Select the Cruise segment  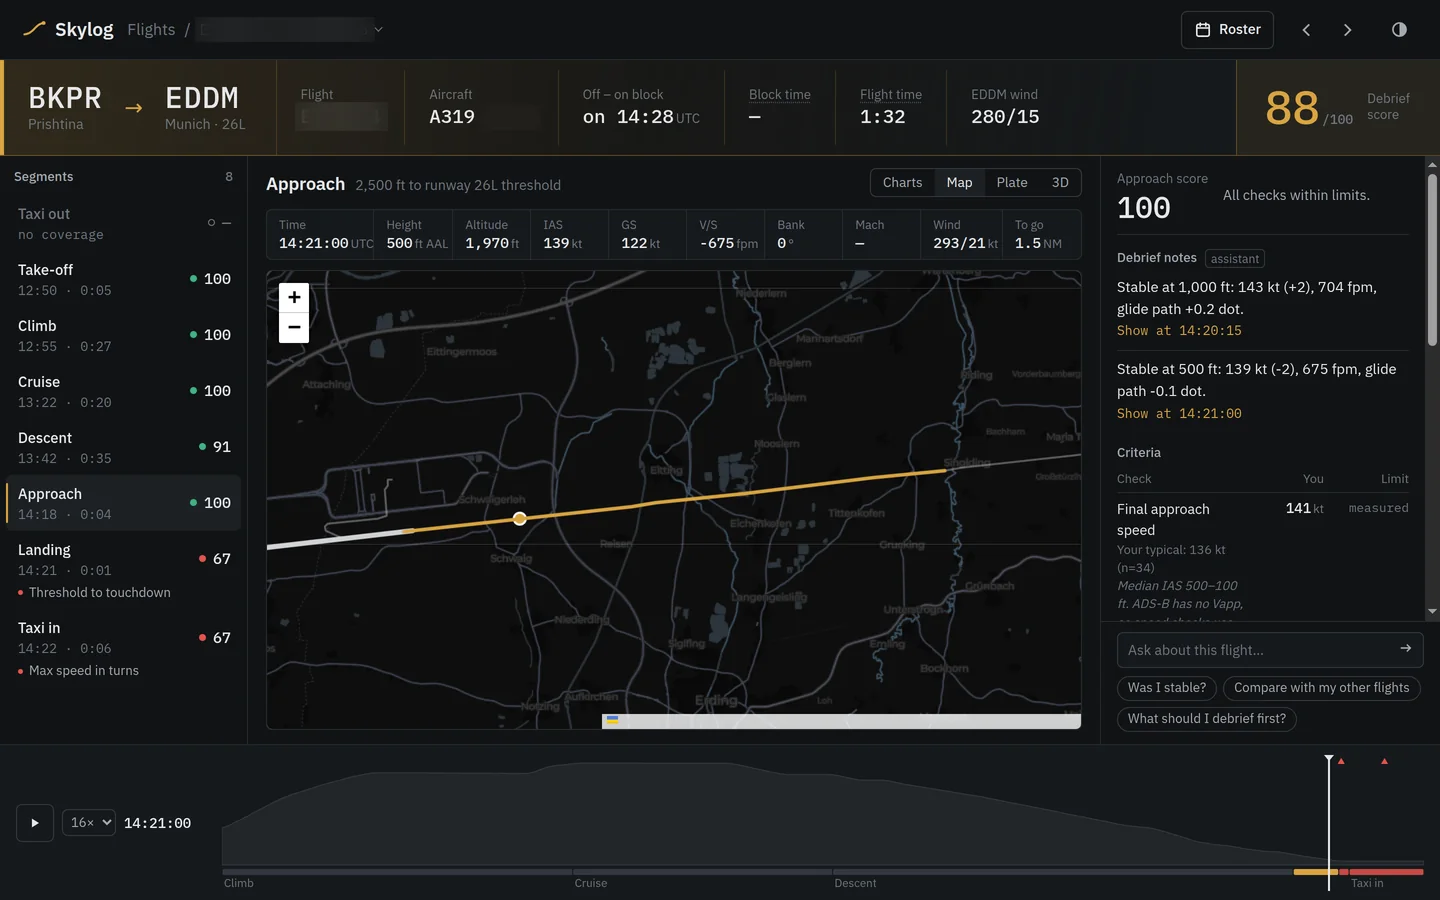(x=124, y=391)
